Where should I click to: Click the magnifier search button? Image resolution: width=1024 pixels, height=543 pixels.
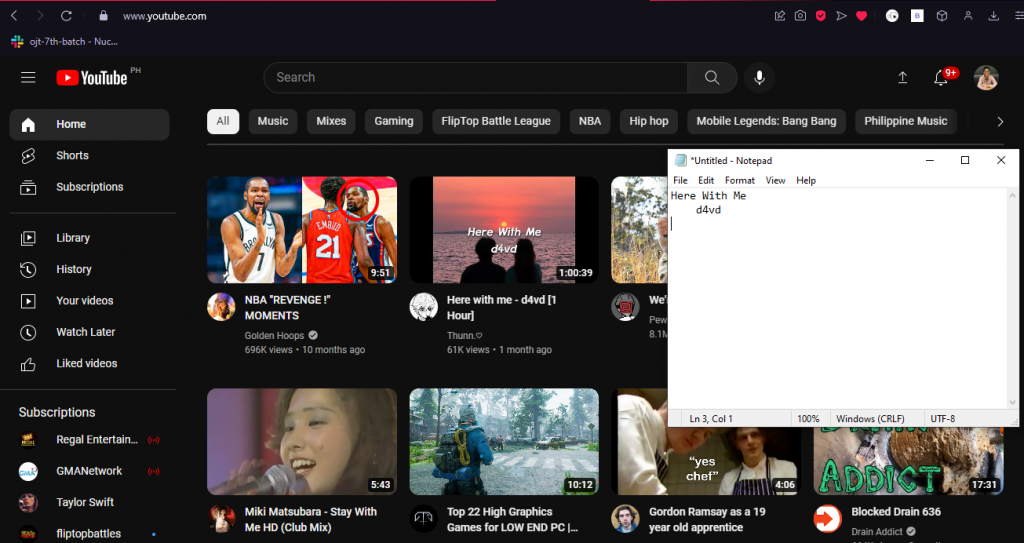pyautogui.click(x=712, y=78)
